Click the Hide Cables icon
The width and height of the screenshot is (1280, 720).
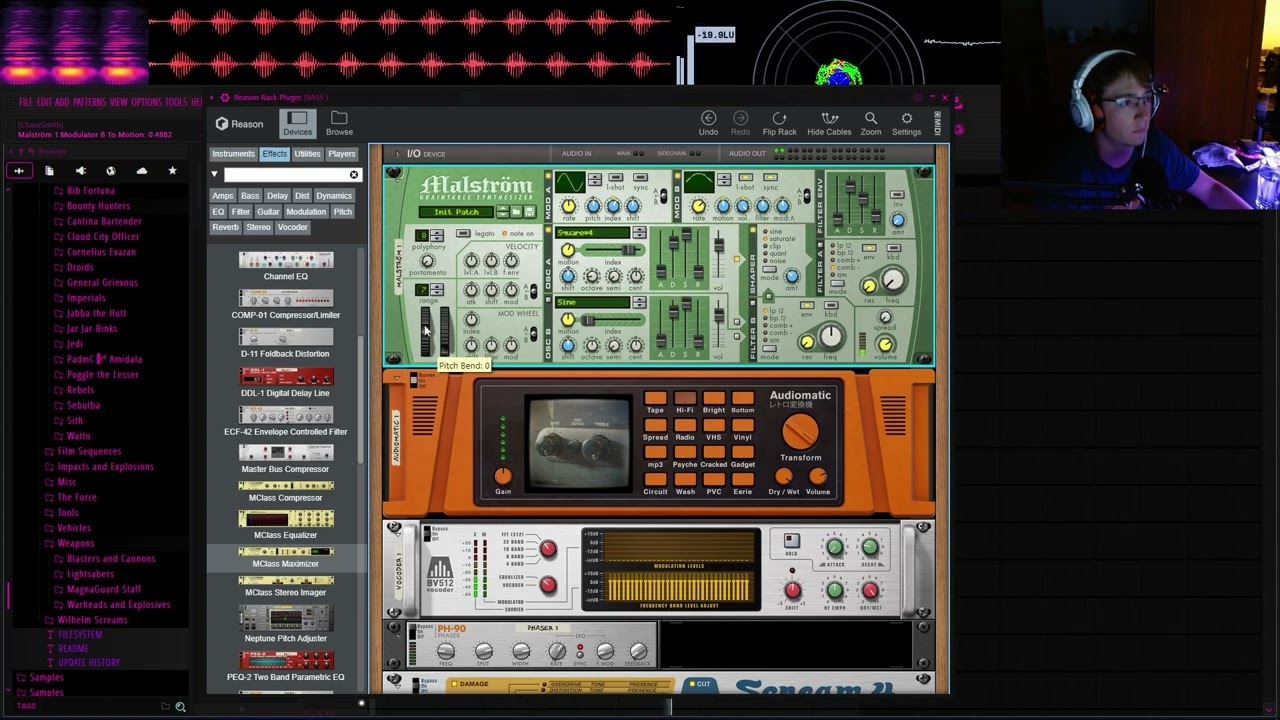tap(829, 118)
